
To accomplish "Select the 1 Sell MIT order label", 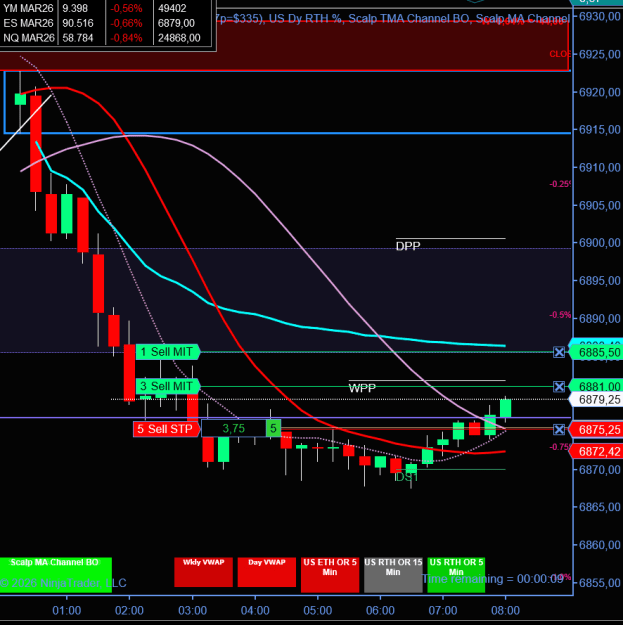I will pos(168,352).
